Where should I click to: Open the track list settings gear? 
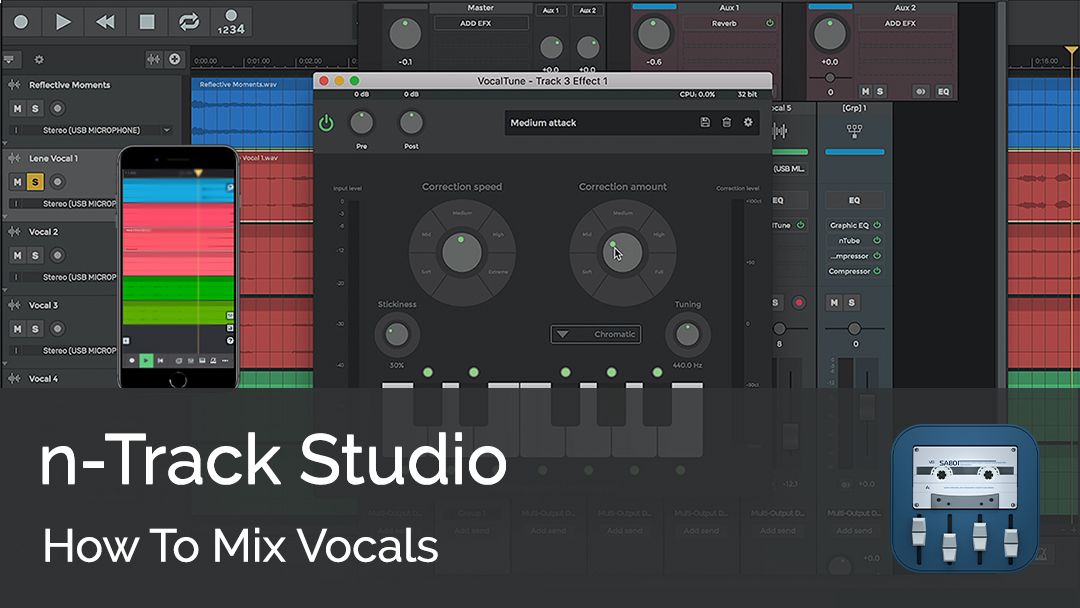[x=39, y=60]
